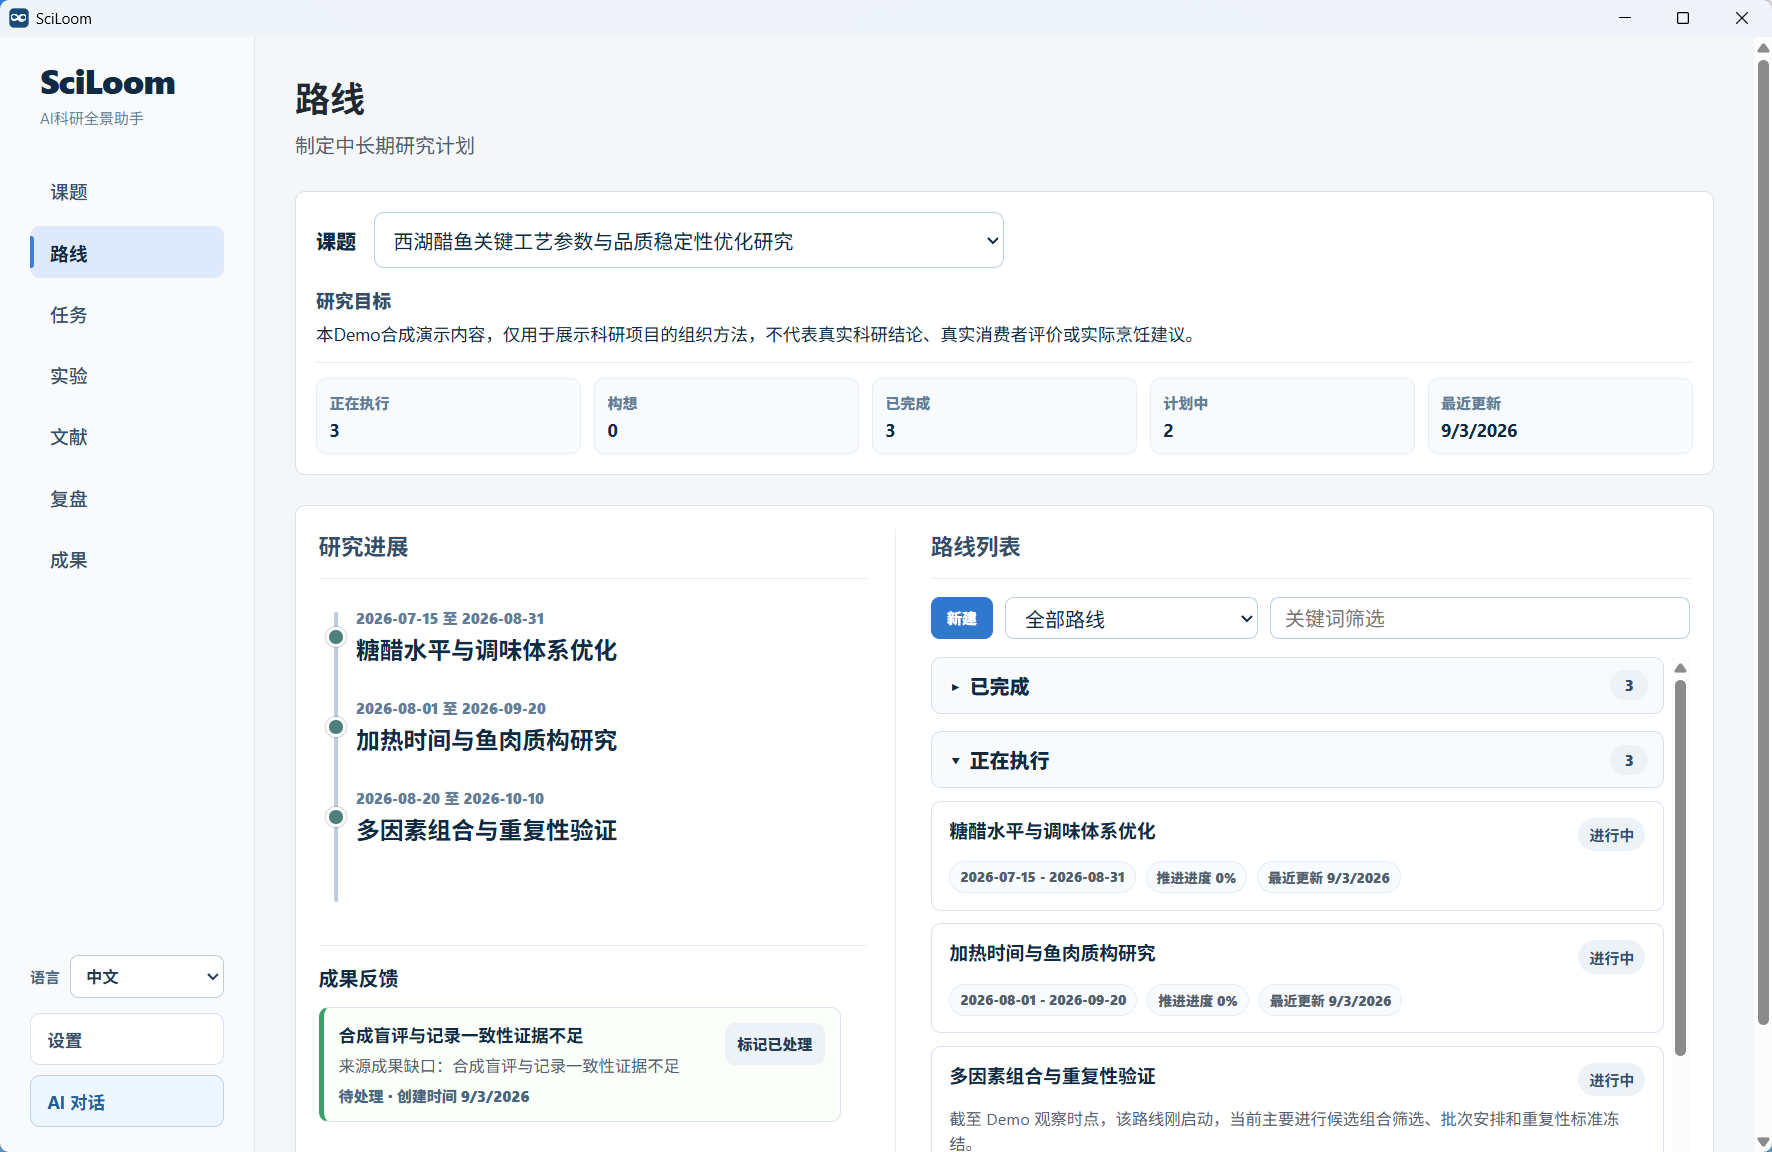Focus the 关键词筛选 input field
Image resolution: width=1772 pixels, height=1152 pixels.
1480,618
